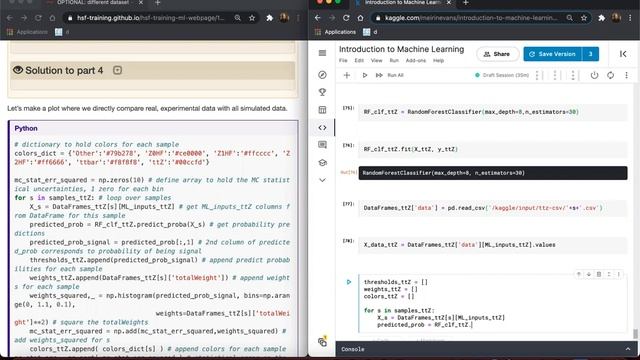Click in cell 76 RF_clf_ttZ.fit code
The image size is (640, 360).
pos(493,149)
